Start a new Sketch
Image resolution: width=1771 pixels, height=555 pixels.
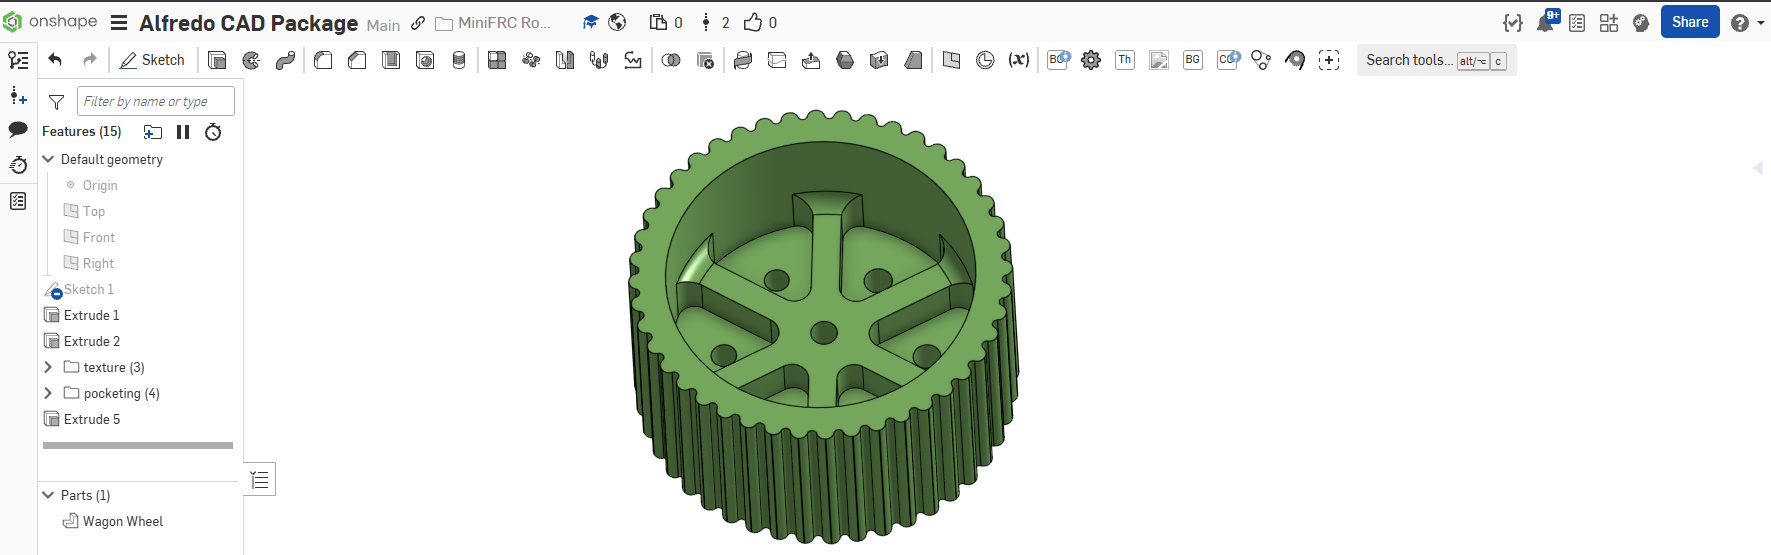(x=152, y=60)
